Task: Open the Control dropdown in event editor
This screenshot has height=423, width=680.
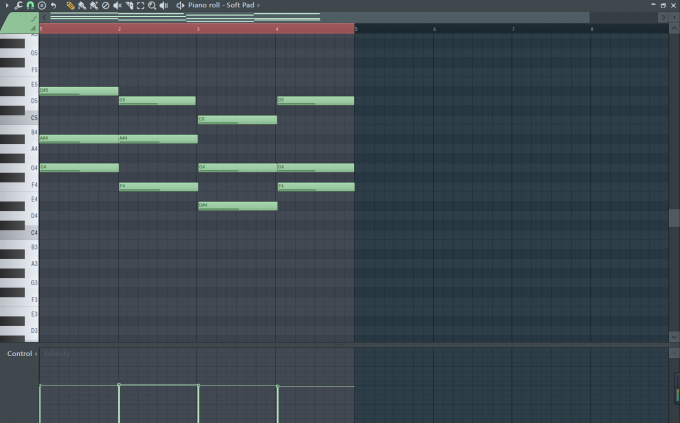Action: click(x=22, y=354)
